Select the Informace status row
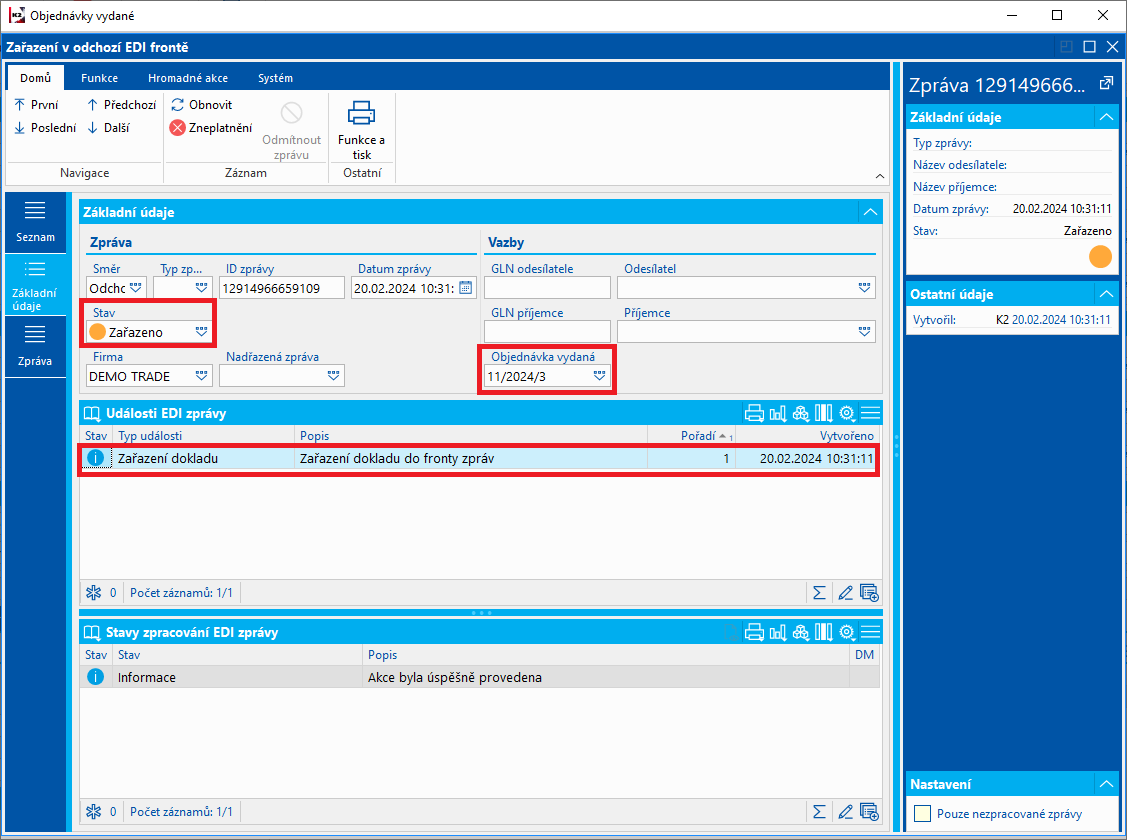Screen dimensions: 1127x840 click(479, 677)
